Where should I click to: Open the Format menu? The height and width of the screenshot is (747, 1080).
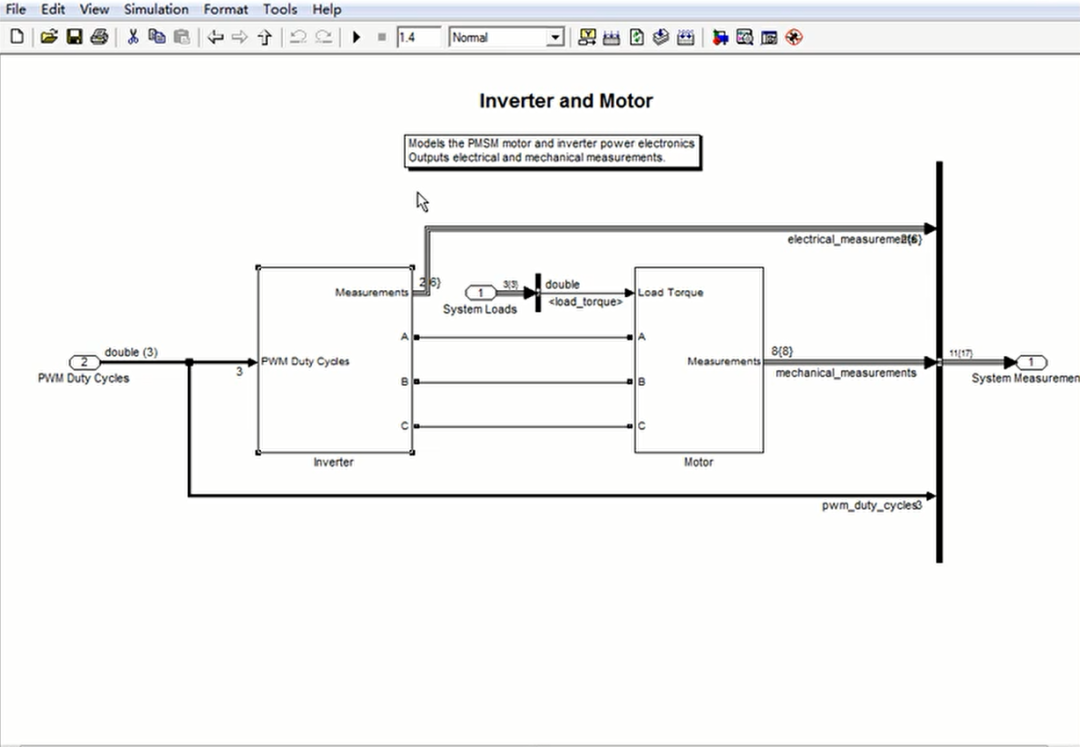226,10
